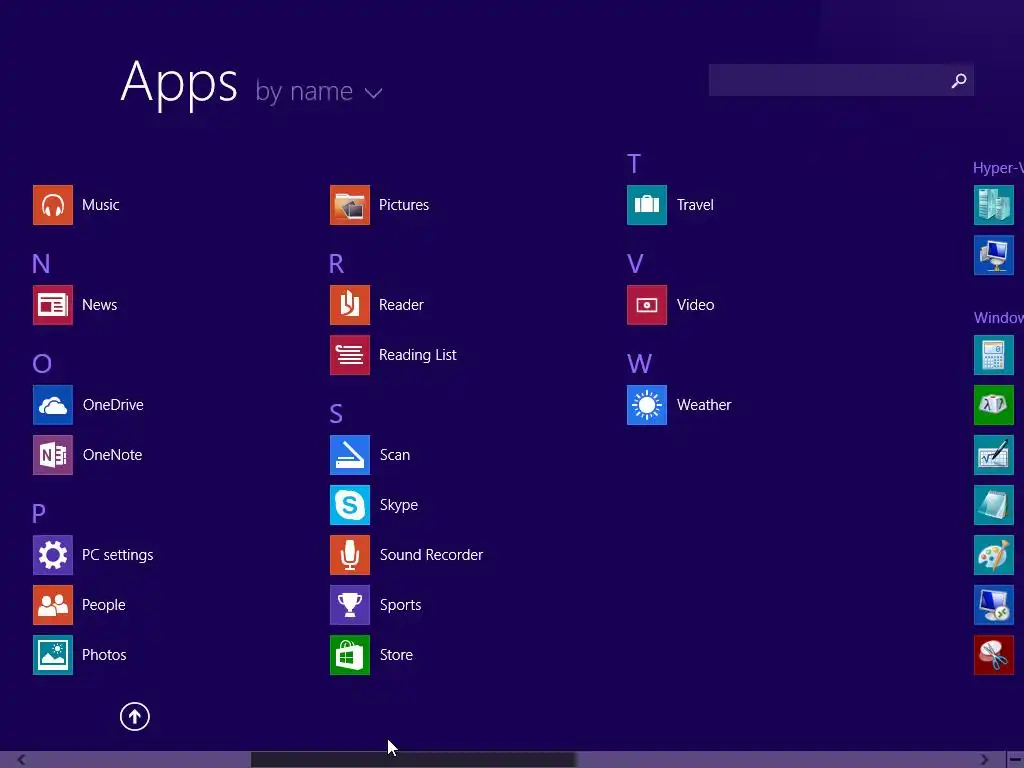Click the 'Sound Recorder' label

pyautogui.click(x=432, y=555)
